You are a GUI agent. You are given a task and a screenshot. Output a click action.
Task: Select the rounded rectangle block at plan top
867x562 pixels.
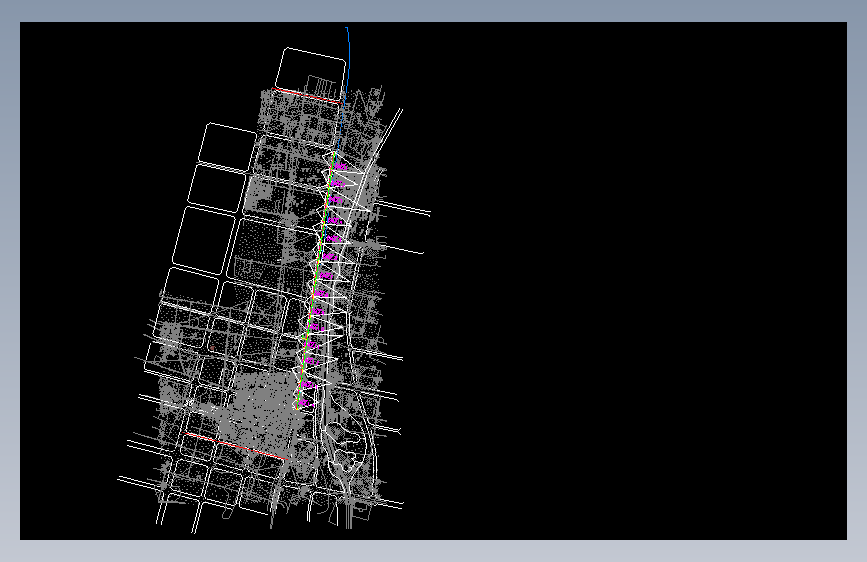311,75
